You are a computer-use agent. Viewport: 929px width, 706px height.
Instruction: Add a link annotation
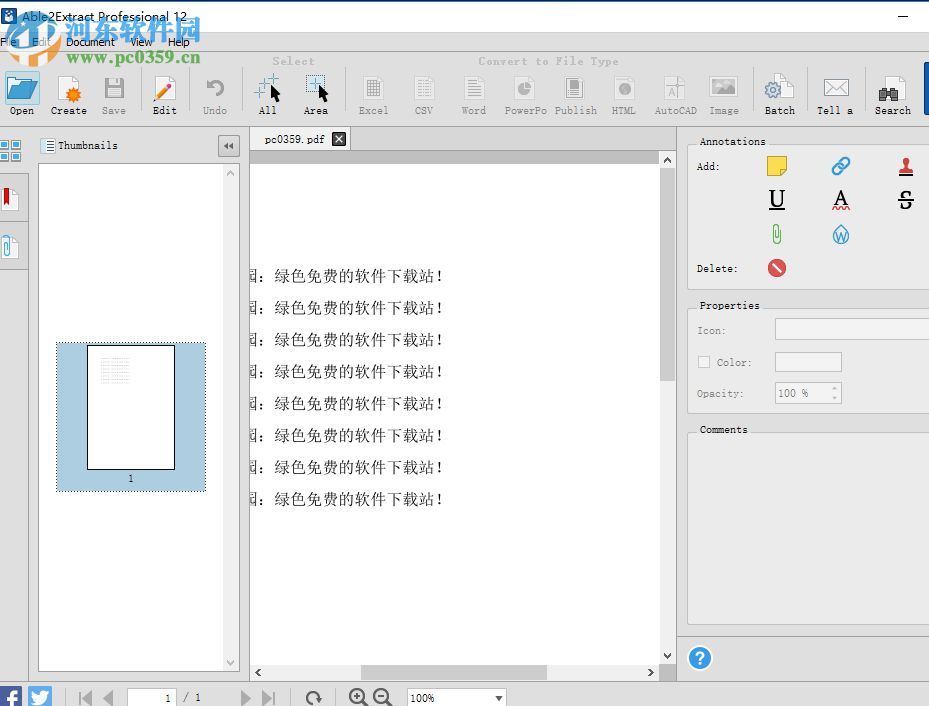point(841,166)
